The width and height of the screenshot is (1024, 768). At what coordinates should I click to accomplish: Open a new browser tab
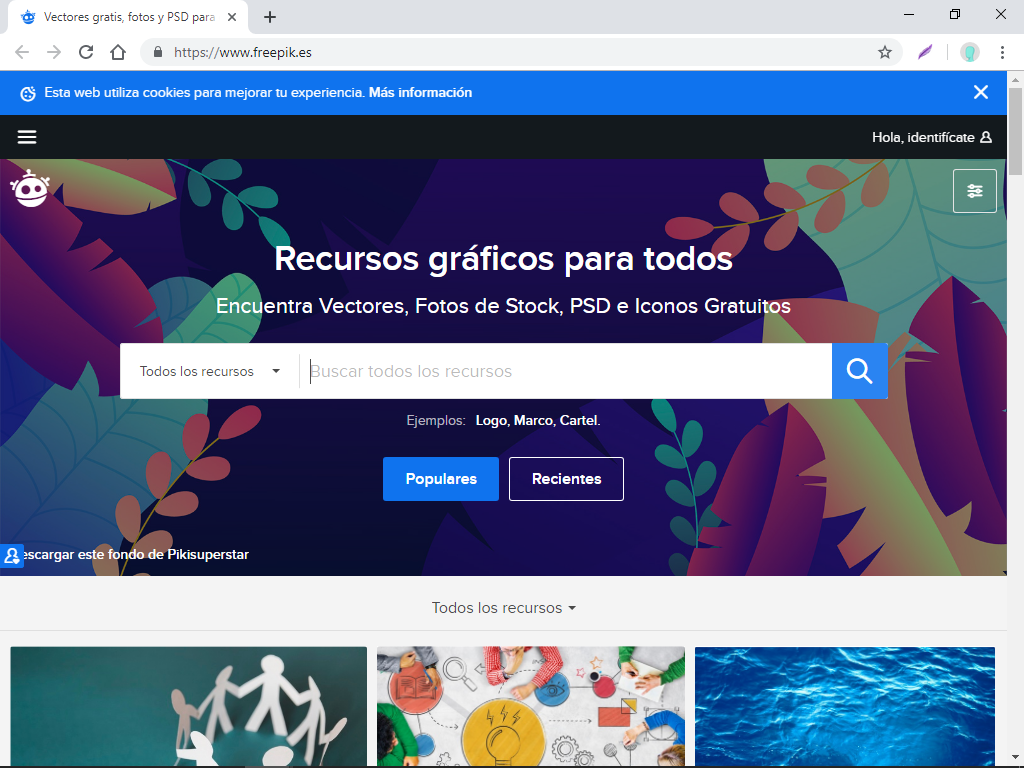point(270,17)
